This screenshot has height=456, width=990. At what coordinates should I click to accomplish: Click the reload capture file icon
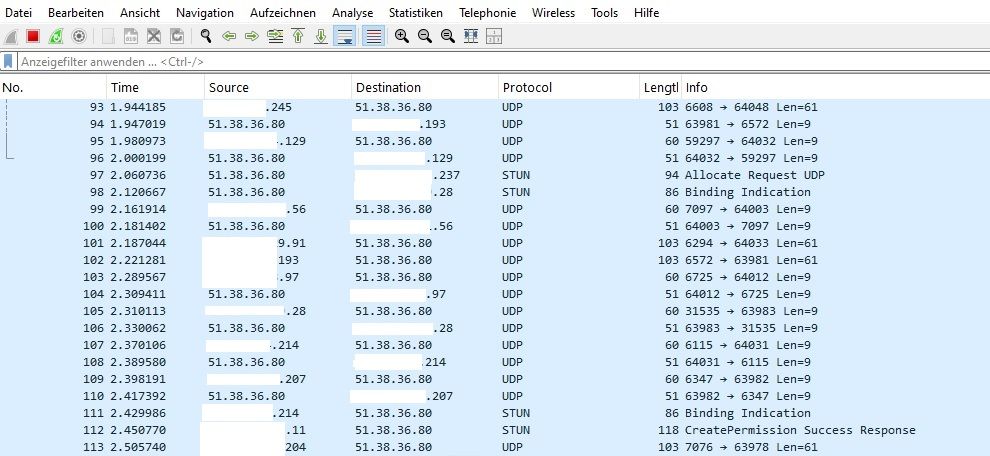click(x=177, y=37)
